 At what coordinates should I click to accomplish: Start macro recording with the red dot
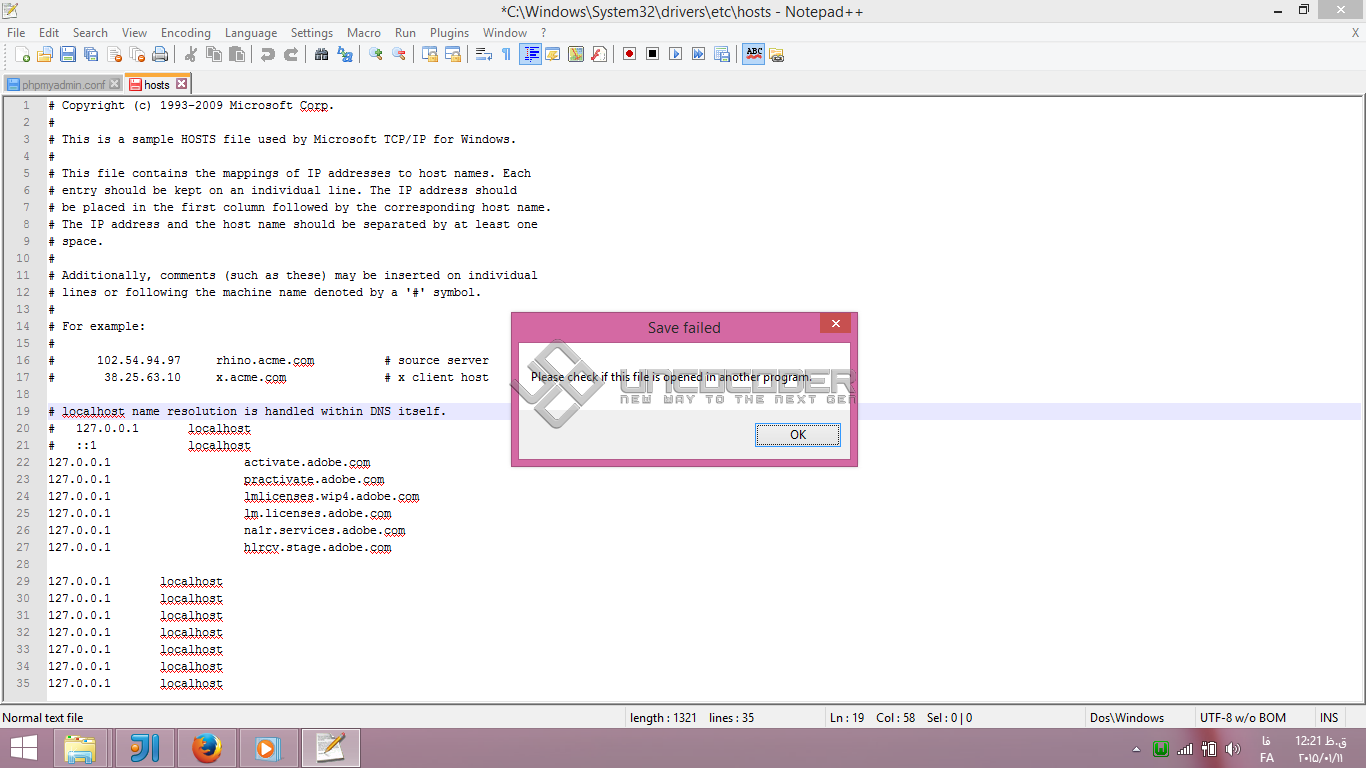point(629,54)
